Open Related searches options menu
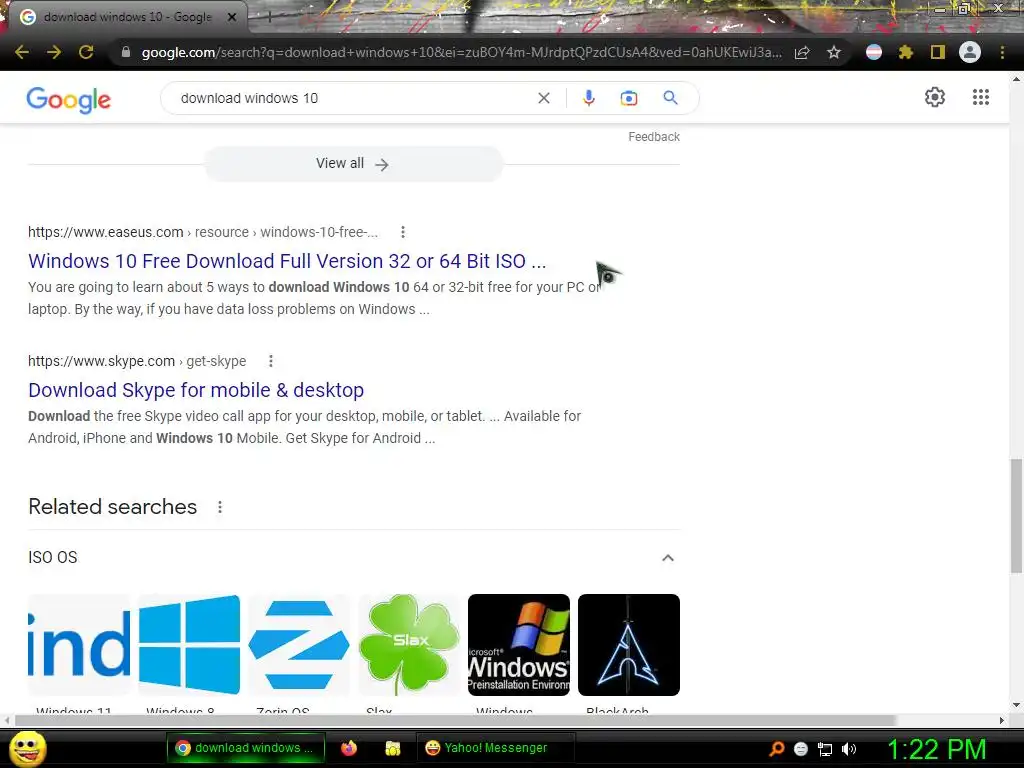 tap(220, 507)
